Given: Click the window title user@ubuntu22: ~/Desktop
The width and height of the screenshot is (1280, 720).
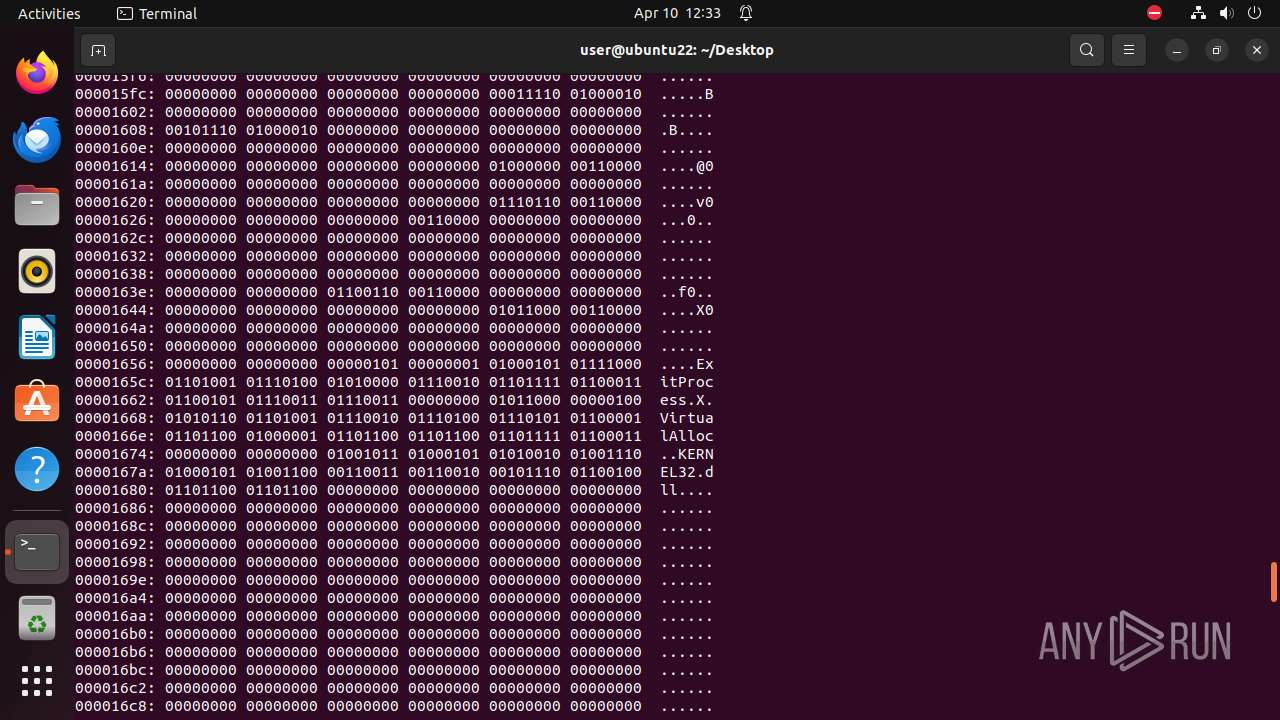Looking at the screenshot, I should pyautogui.click(x=677, y=50).
